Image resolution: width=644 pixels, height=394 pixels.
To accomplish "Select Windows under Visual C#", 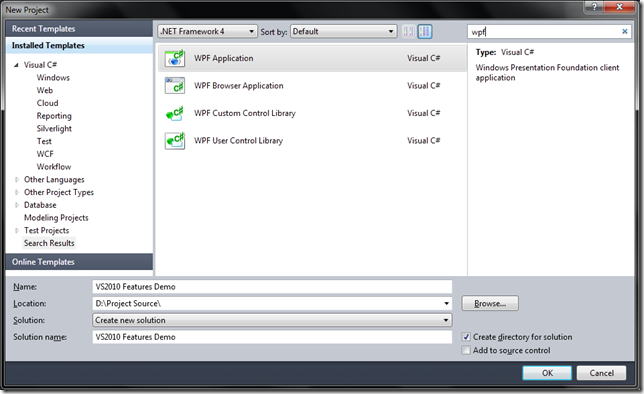I will click(53, 78).
